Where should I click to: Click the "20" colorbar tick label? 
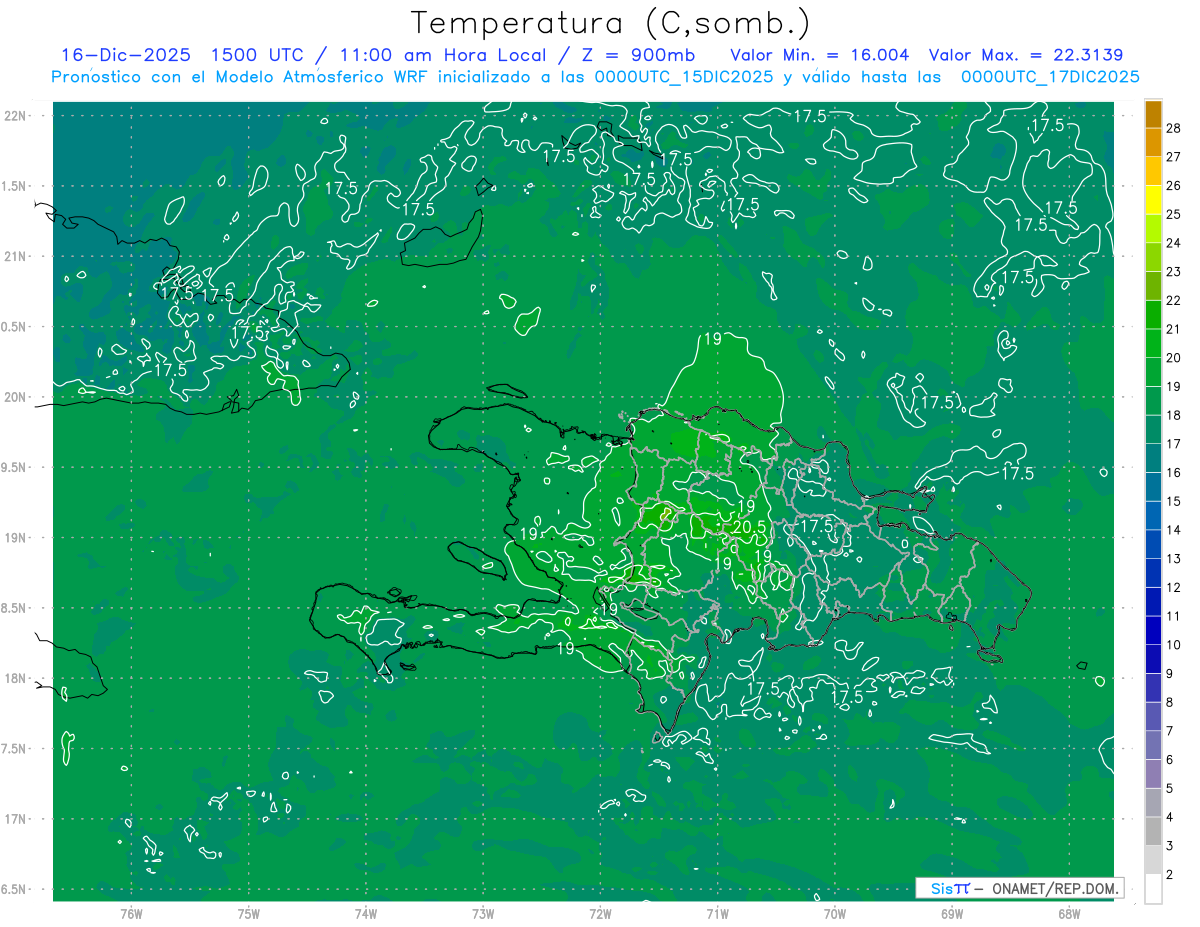pos(1174,358)
